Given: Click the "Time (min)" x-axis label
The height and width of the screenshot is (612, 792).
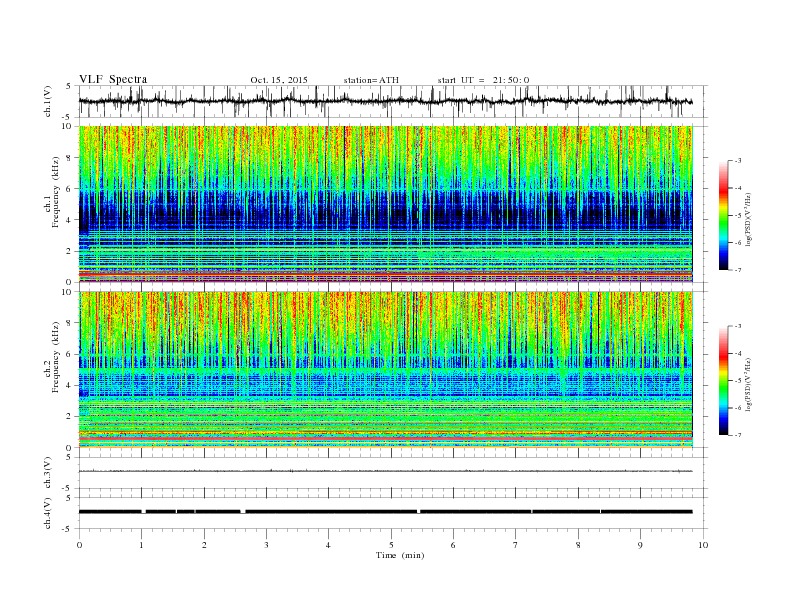Looking at the screenshot, I should pos(400,555).
